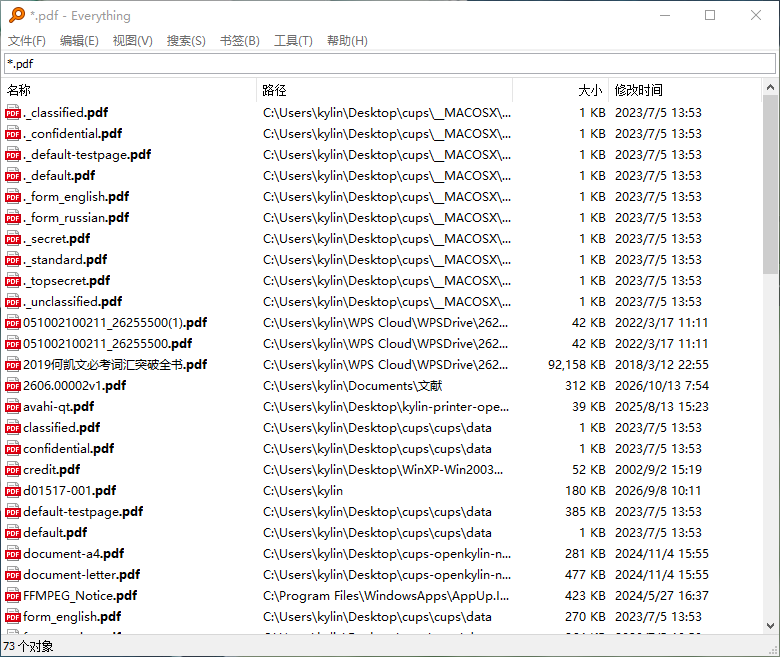Open the 书签(B) menu

(240, 41)
